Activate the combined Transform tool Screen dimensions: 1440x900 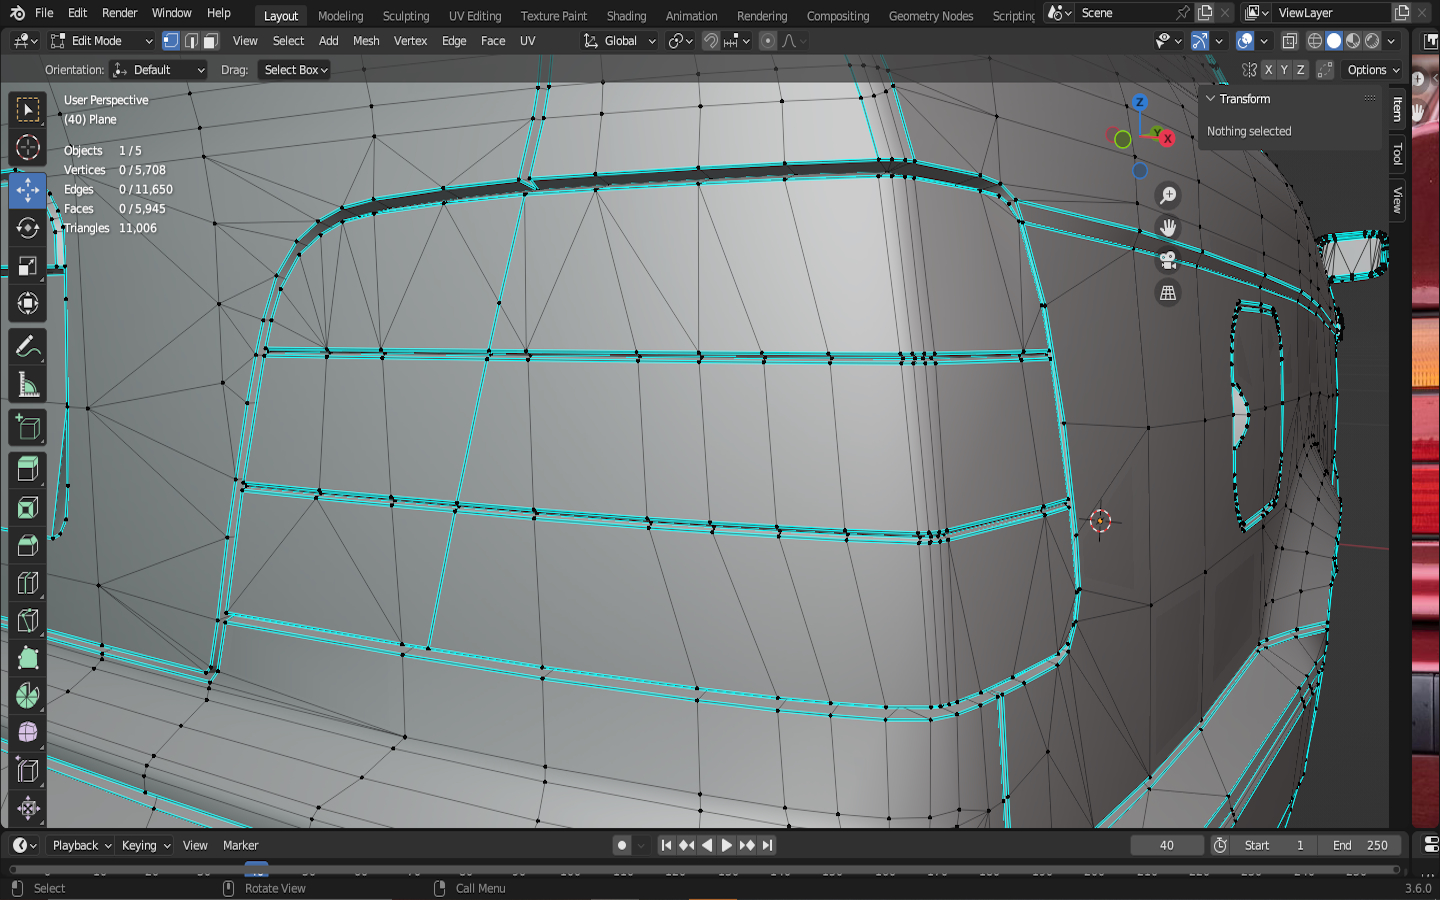point(28,304)
